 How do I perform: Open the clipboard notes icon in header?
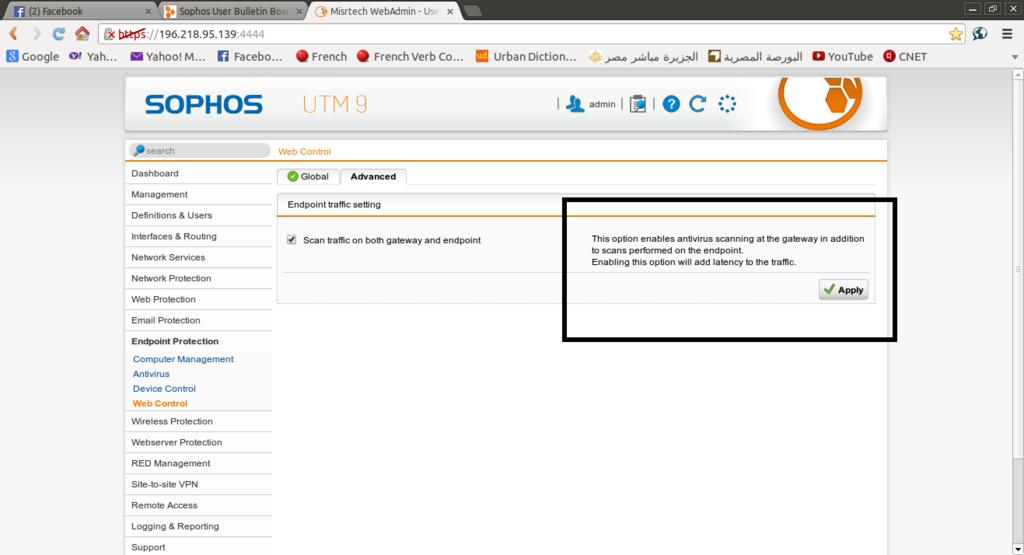637,104
